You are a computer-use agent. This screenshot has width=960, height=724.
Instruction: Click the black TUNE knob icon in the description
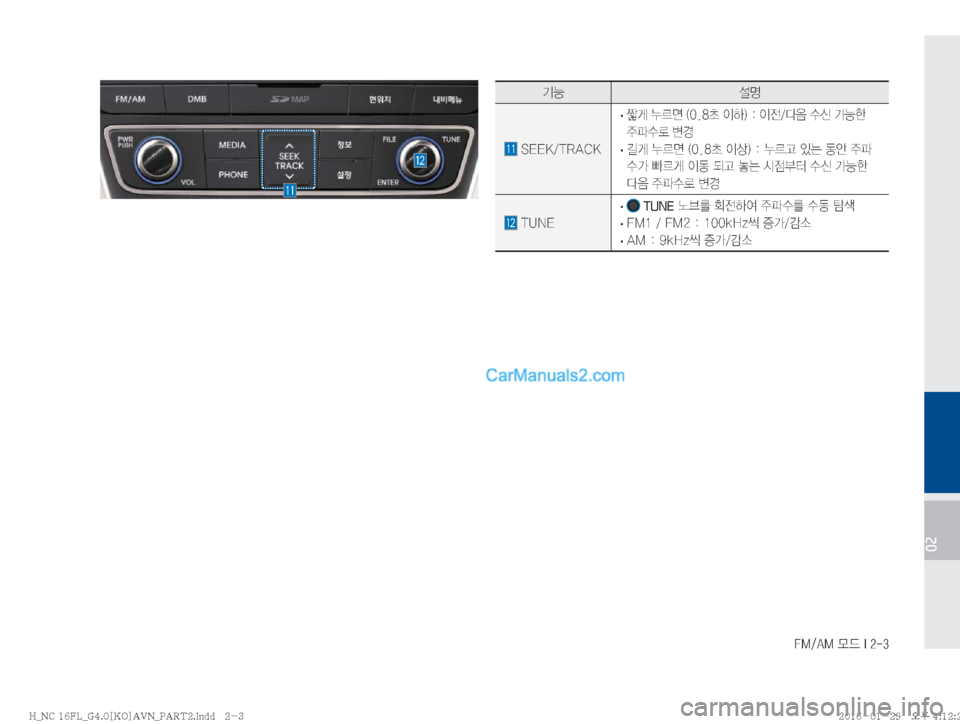633,206
